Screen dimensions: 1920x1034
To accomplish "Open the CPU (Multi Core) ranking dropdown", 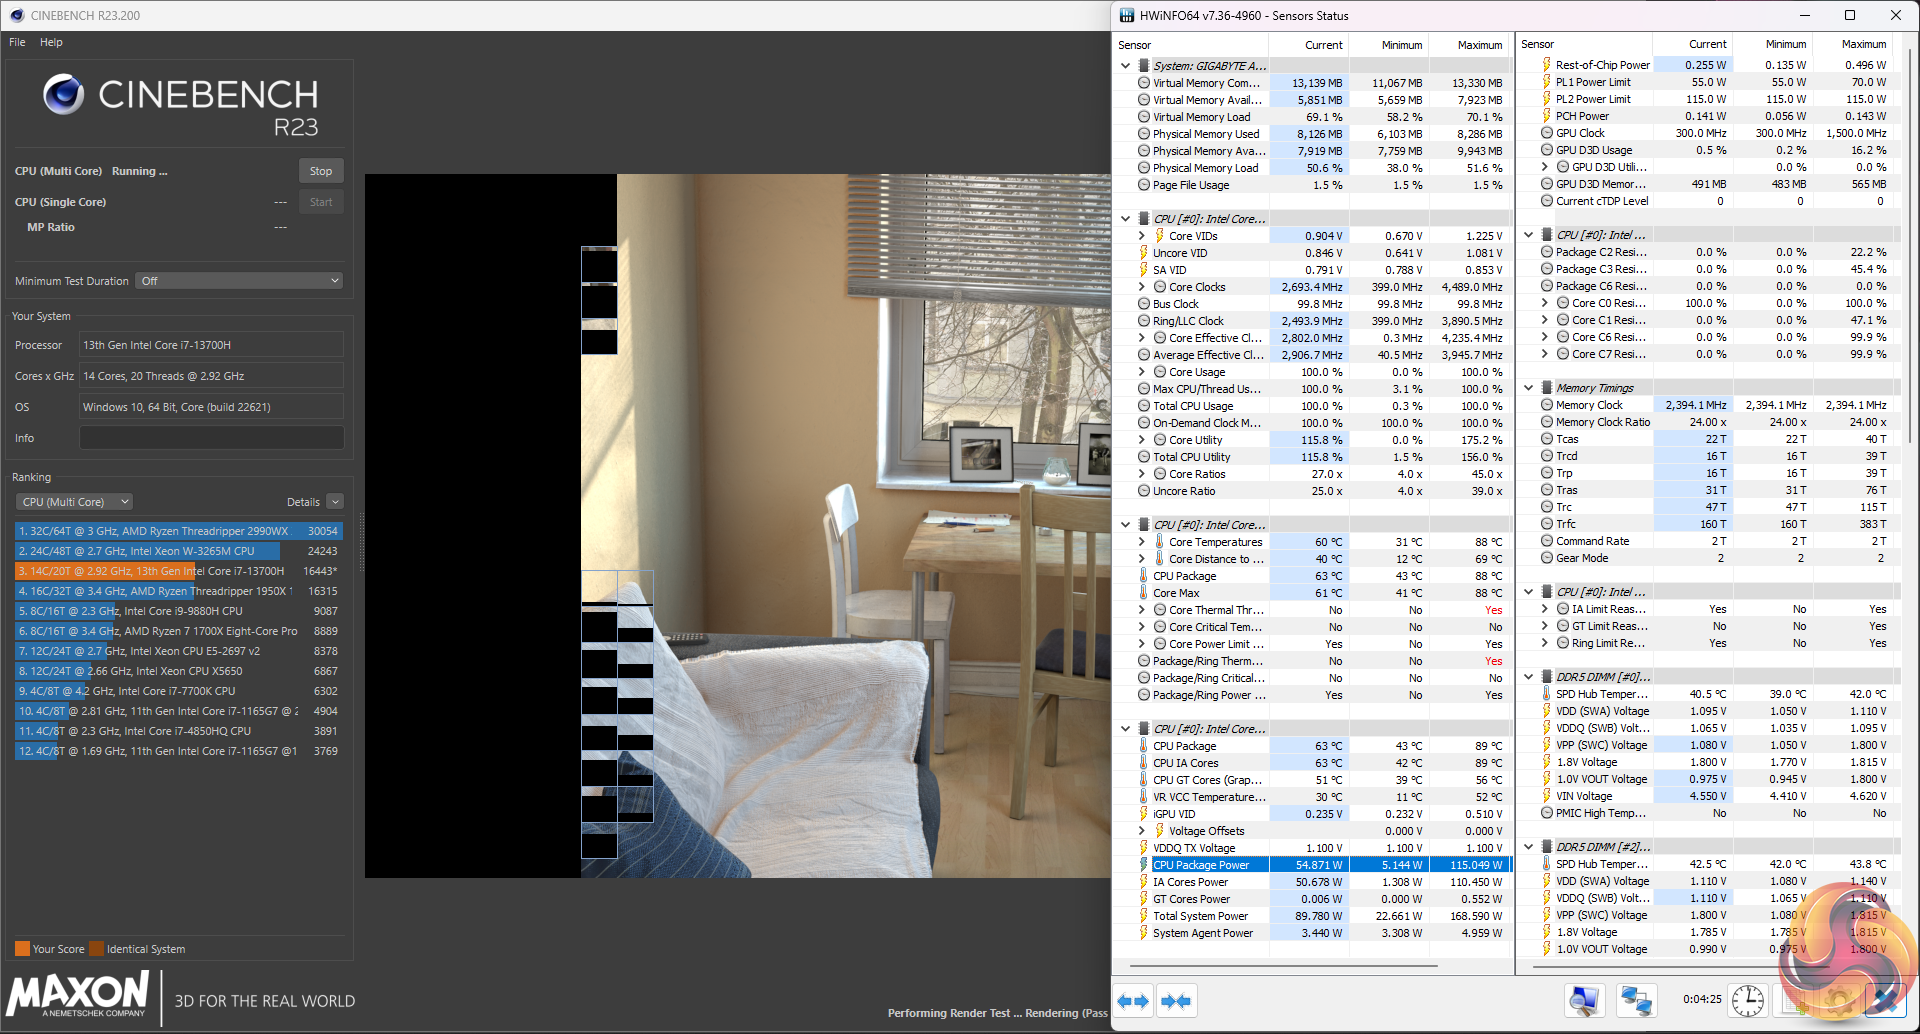I will tap(75, 502).
